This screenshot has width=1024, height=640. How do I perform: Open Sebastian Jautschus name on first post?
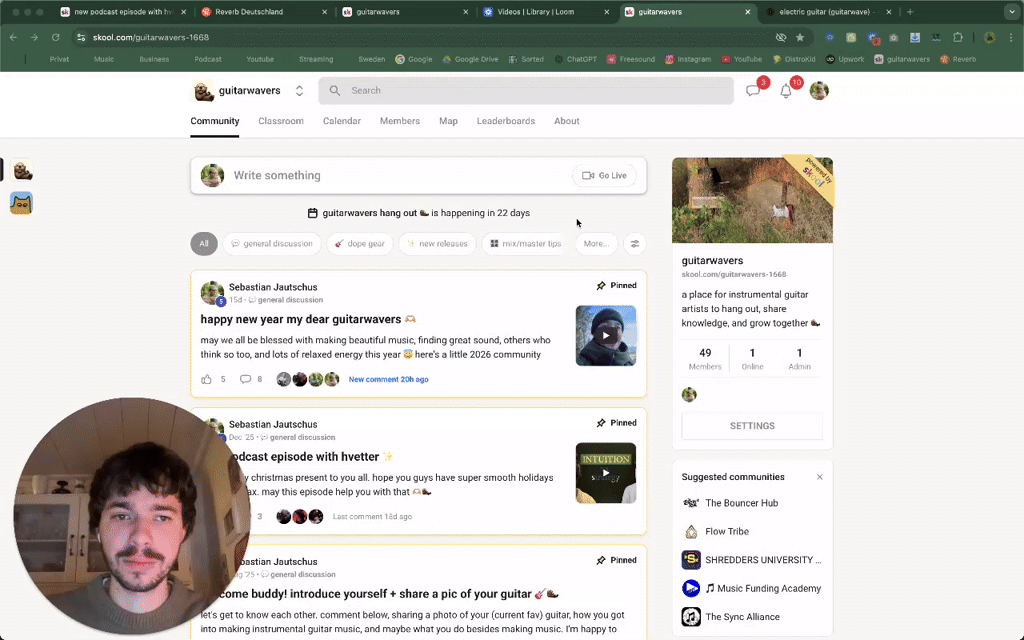click(x=273, y=287)
